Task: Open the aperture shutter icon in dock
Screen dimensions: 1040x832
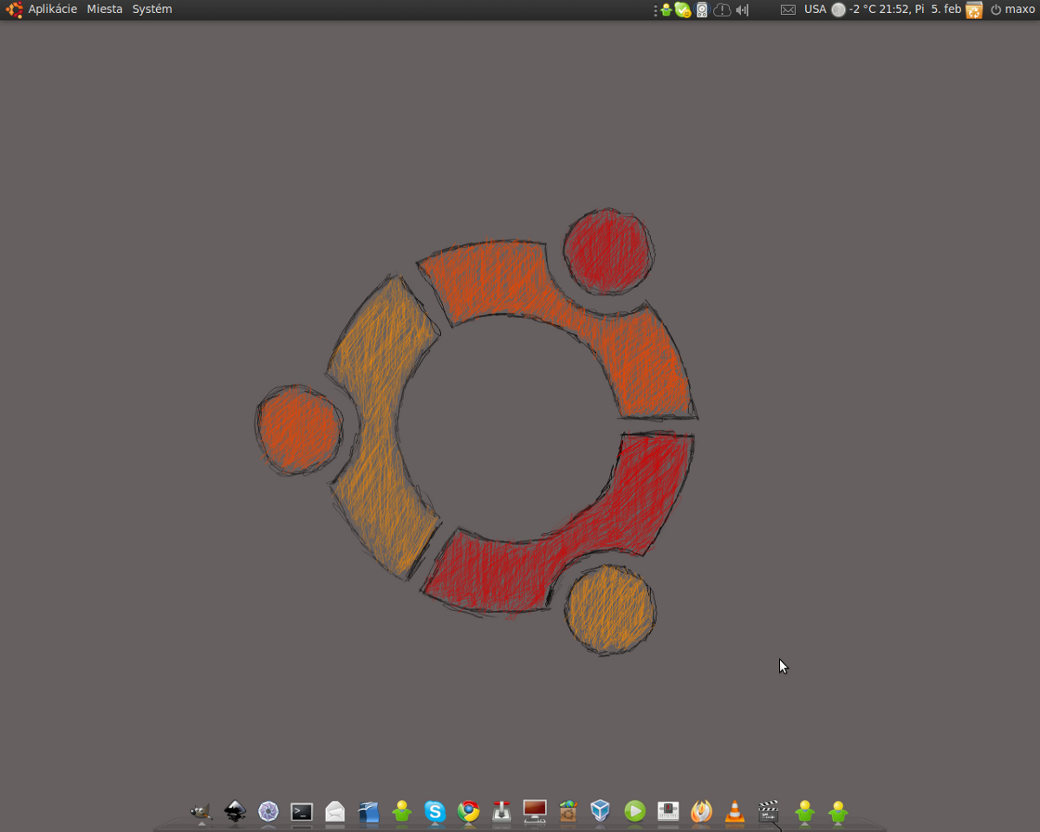Action: point(268,811)
